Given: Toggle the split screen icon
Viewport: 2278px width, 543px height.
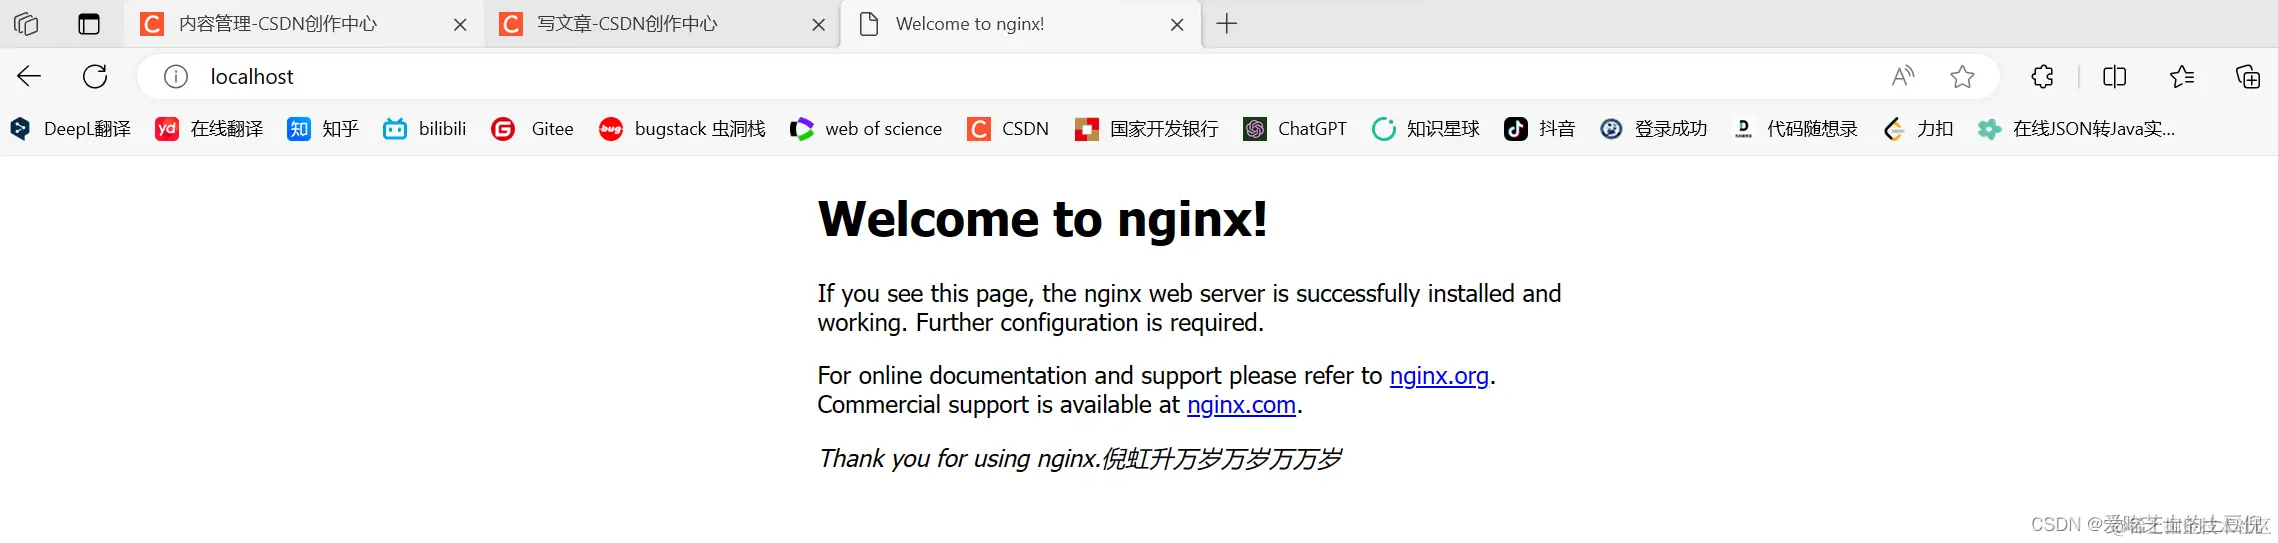Looking at the screenshot, I should point(2114,76).
